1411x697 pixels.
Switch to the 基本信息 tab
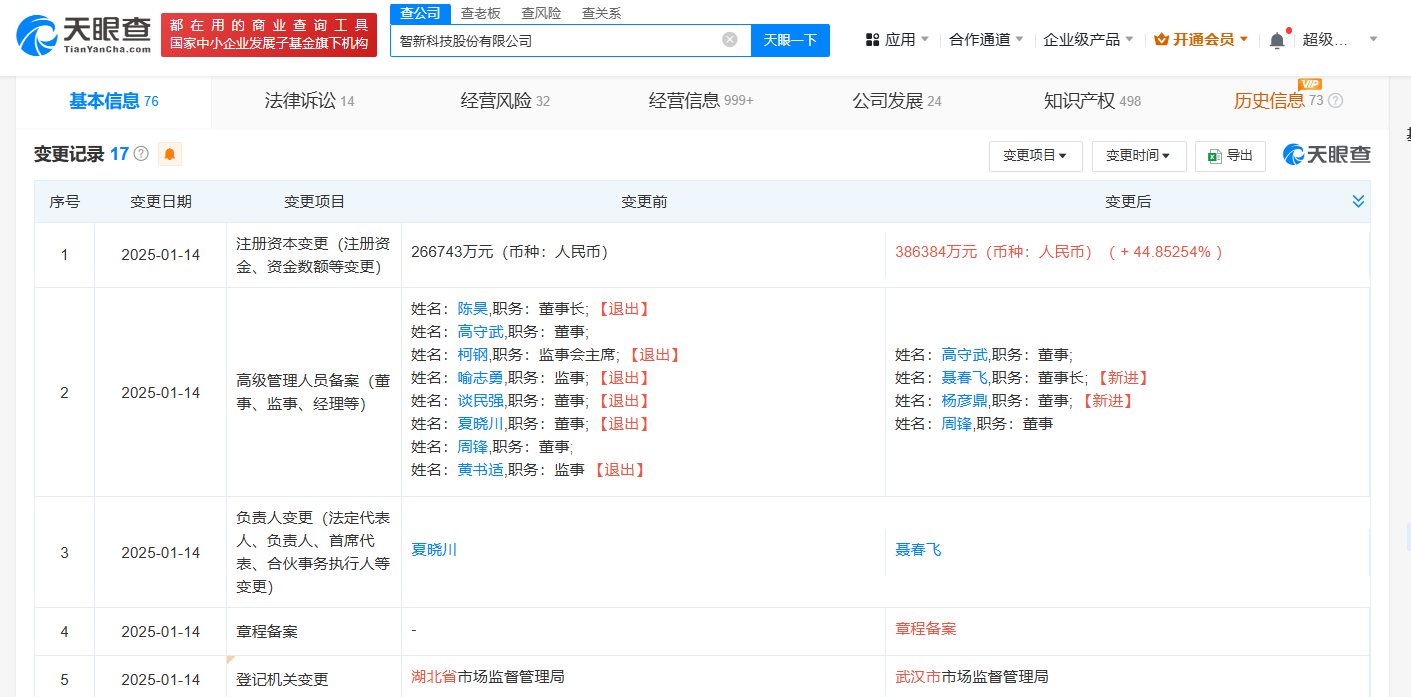click(x=113, y=101)
